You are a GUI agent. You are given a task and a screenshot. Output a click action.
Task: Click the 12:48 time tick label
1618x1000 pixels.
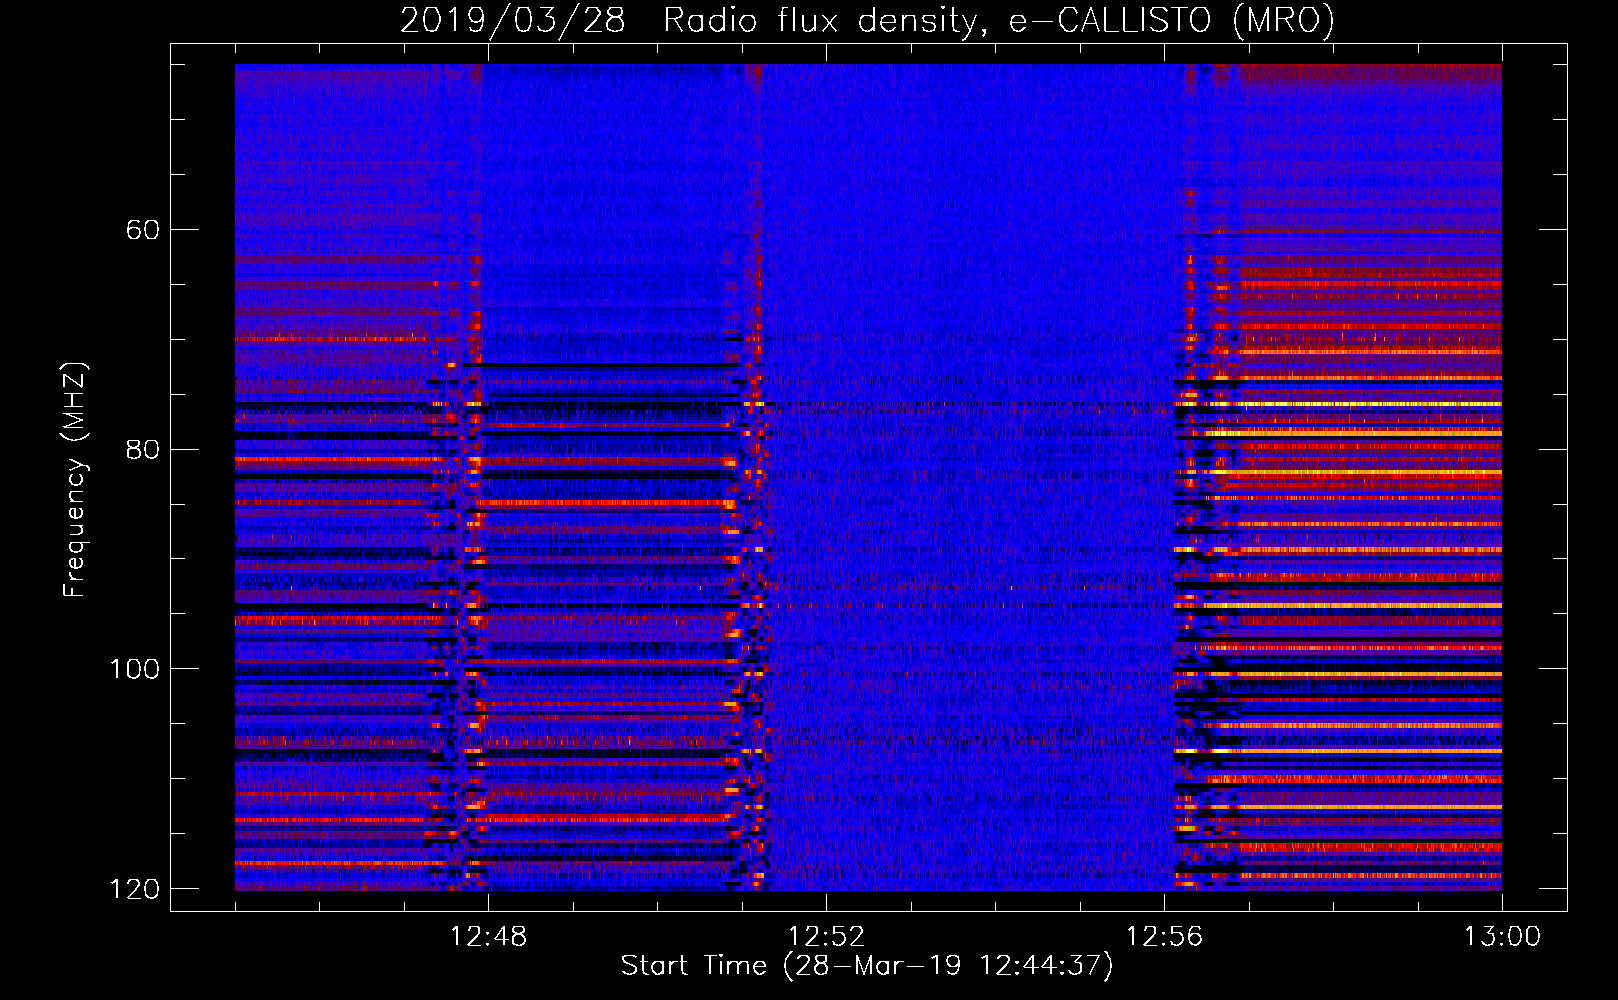pos(488,937)
